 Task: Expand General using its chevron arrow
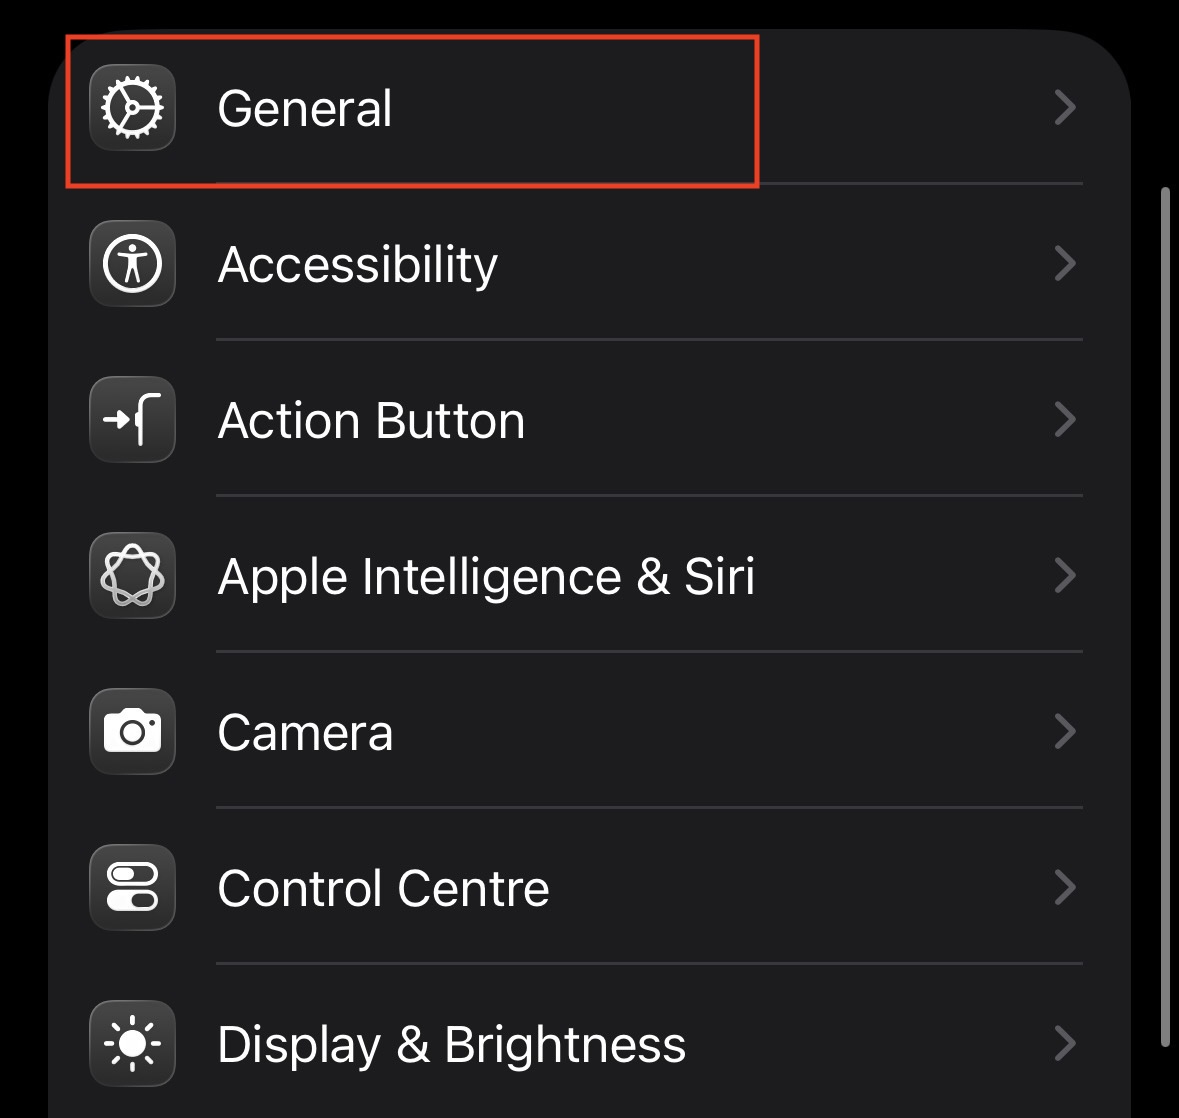(1065, 108)
